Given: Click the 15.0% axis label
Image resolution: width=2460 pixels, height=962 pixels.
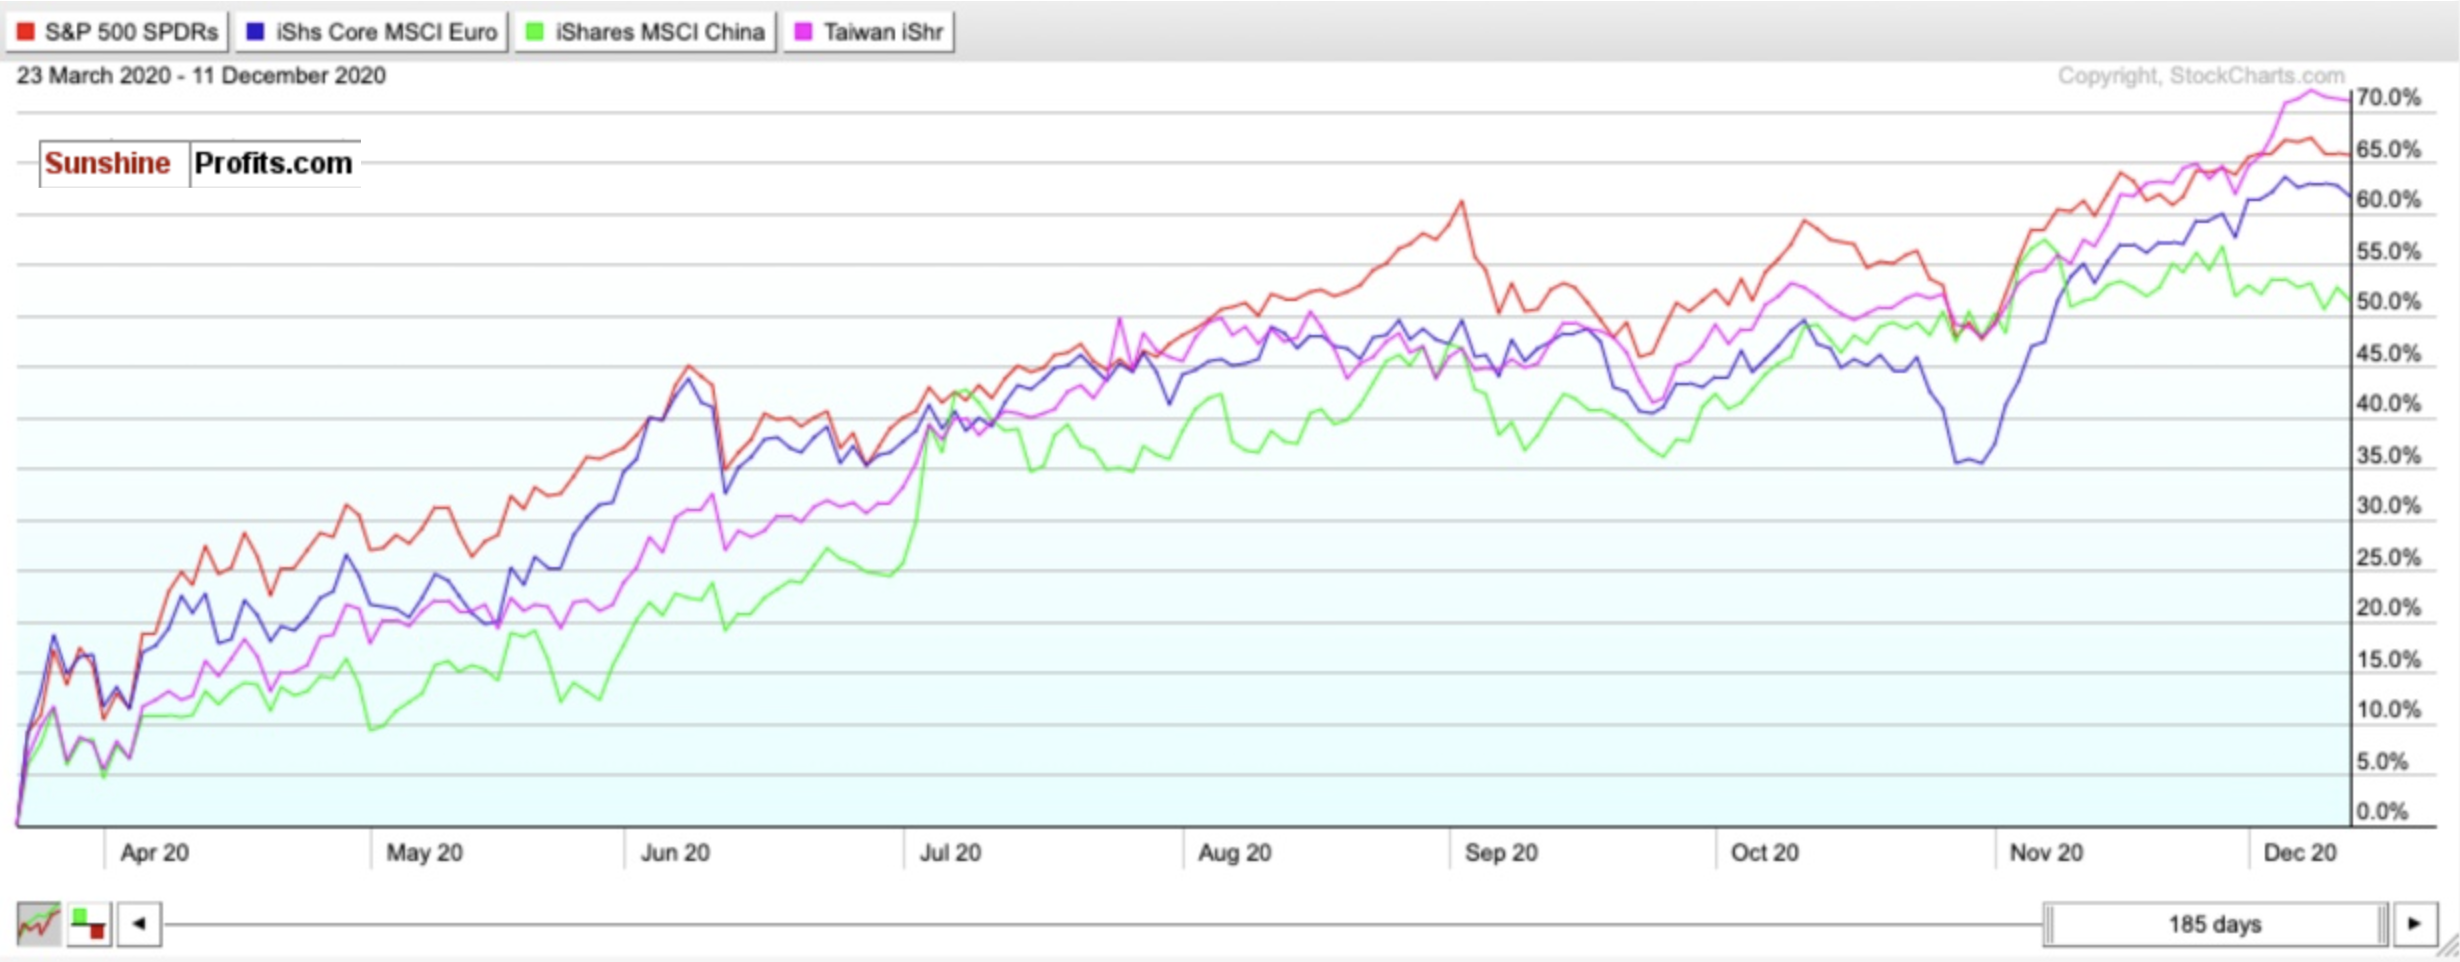Looking at the screenshot, I should coord(2388,659).
